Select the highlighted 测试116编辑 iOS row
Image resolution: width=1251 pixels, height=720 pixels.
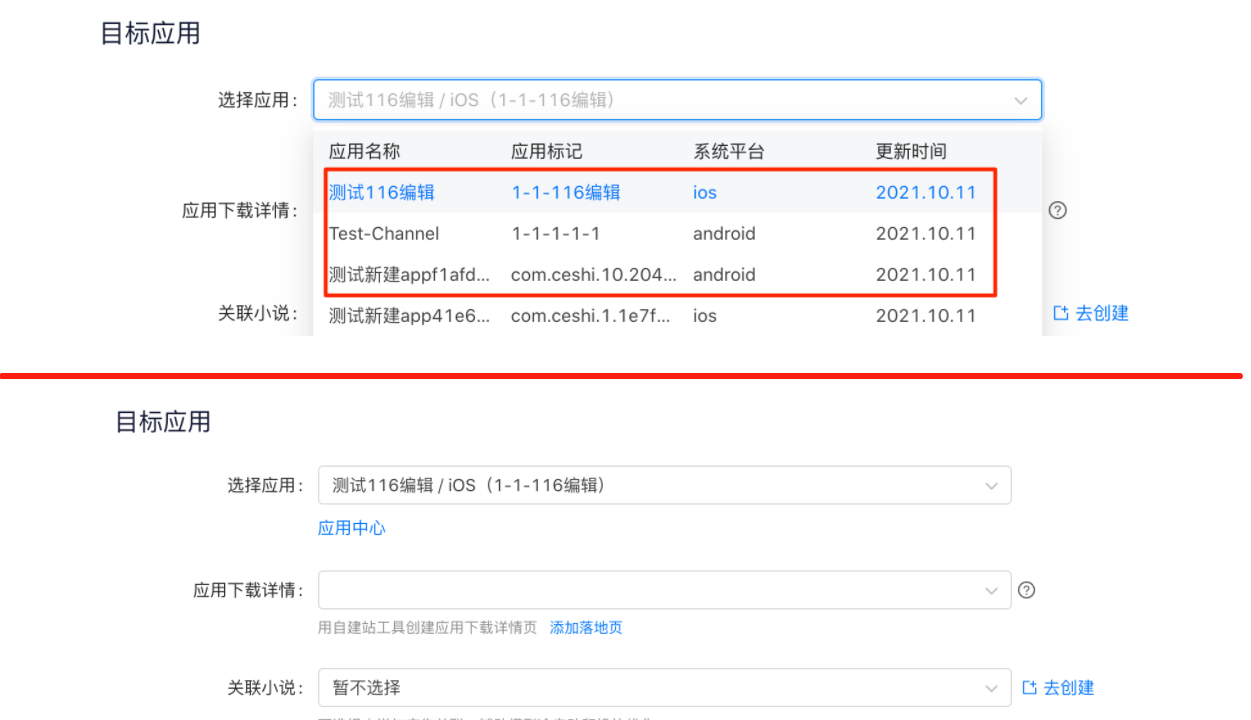point(382,192)
